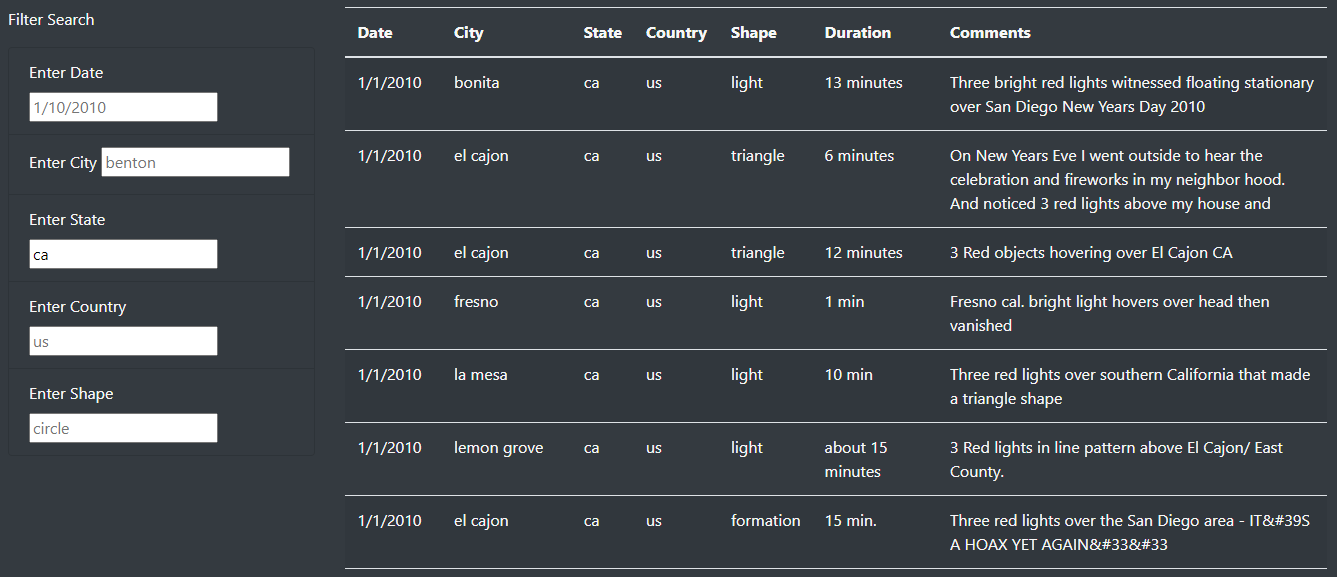
Task: Click the lemon grove city cell
Action: [498, 447]
